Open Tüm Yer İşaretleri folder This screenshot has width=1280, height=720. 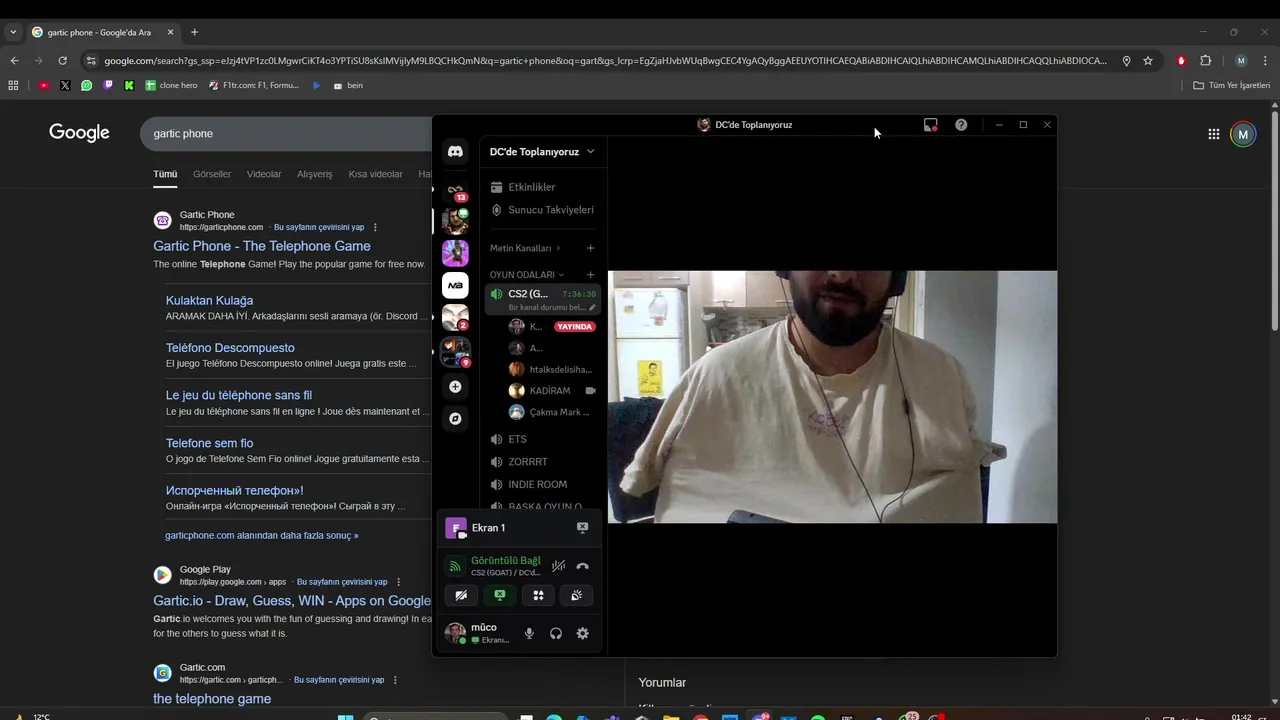tap(1231, 85)
